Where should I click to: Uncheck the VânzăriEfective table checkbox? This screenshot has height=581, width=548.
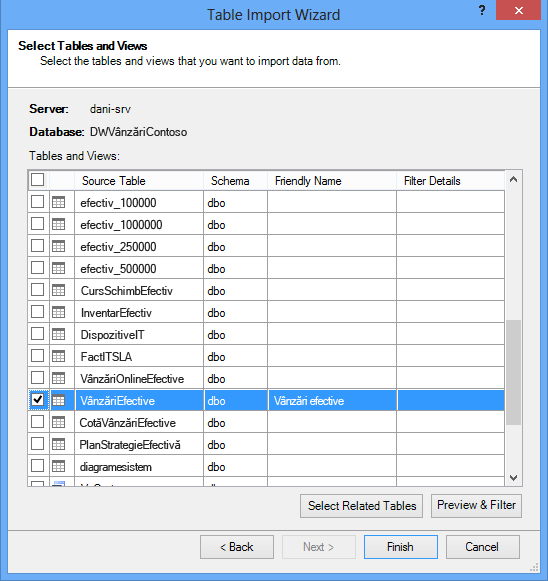click(x=37, y=400)
